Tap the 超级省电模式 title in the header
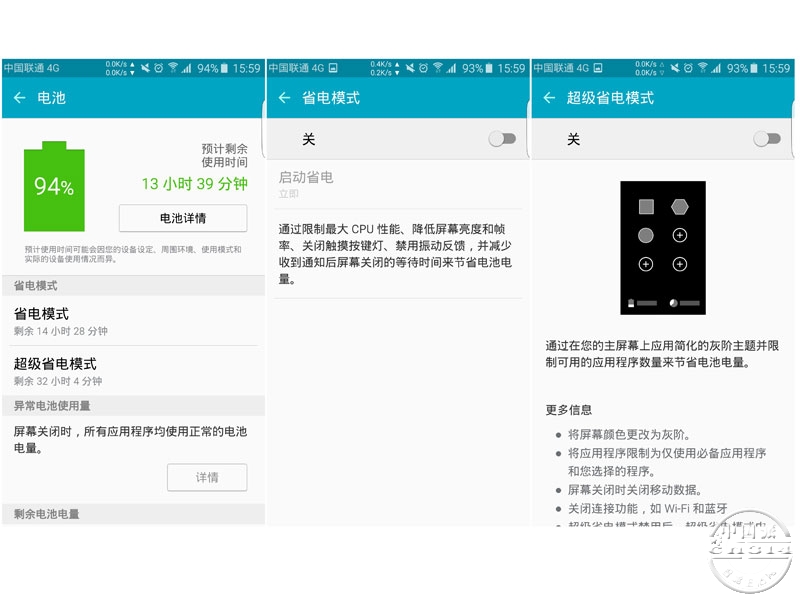 click(x=610, y=97)
